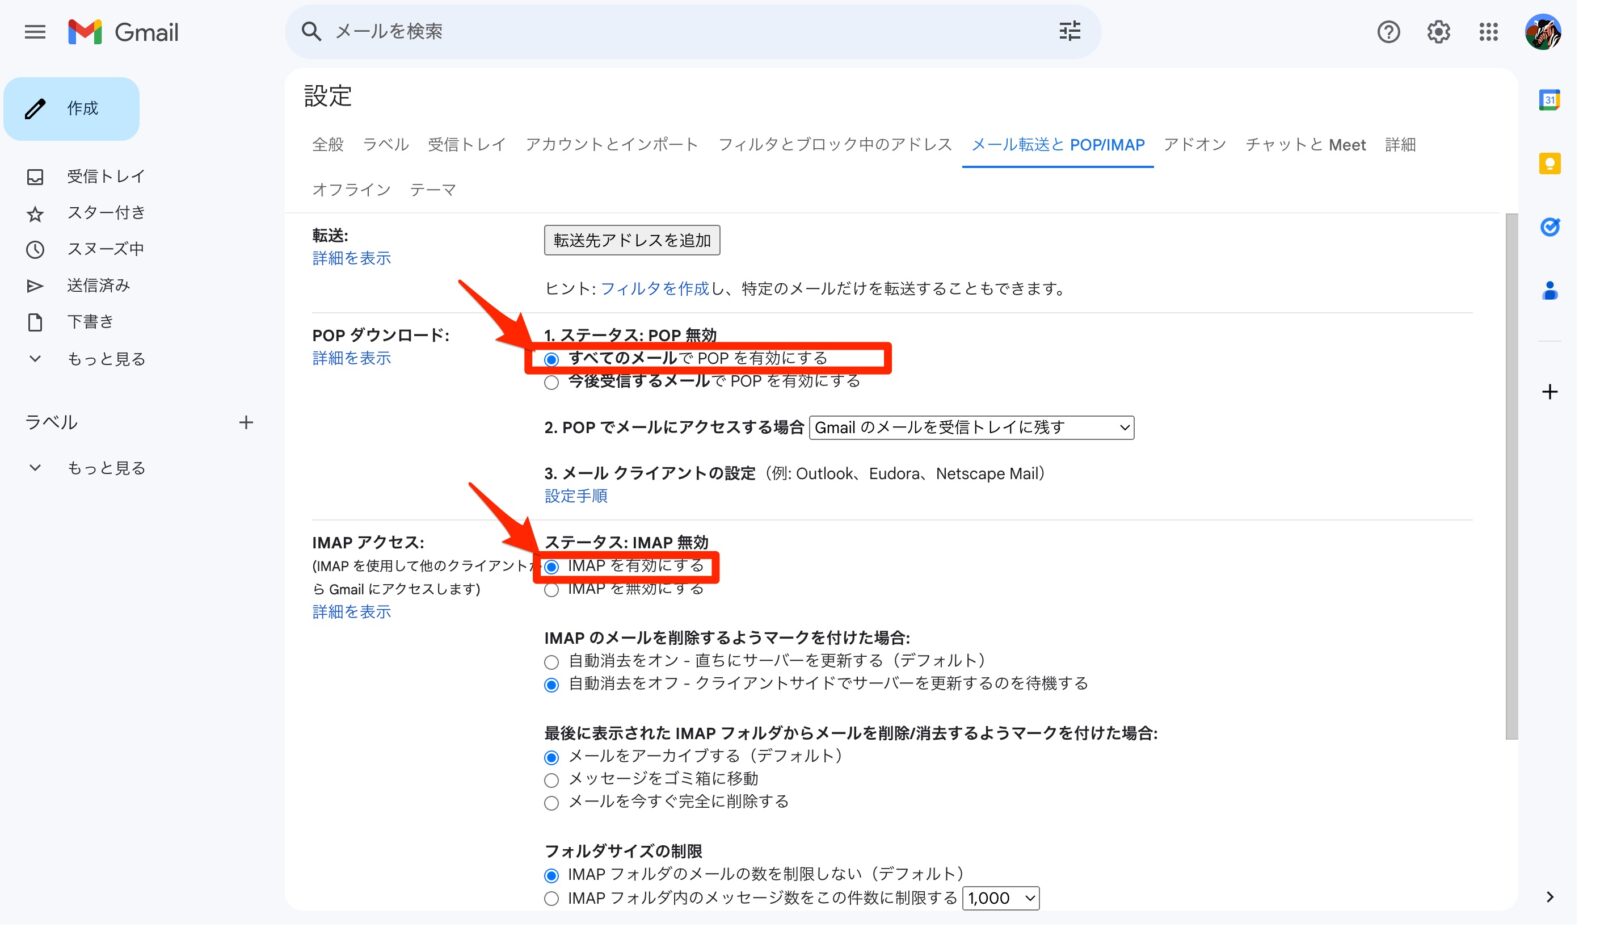Open the Google apps grid icon
The height and width of the screenshot is (948, 1600).
coord(1488,32)
